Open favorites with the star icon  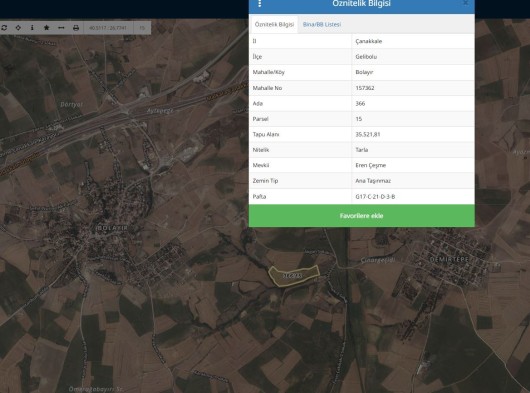pyautogui.click(x=47, y=28)
